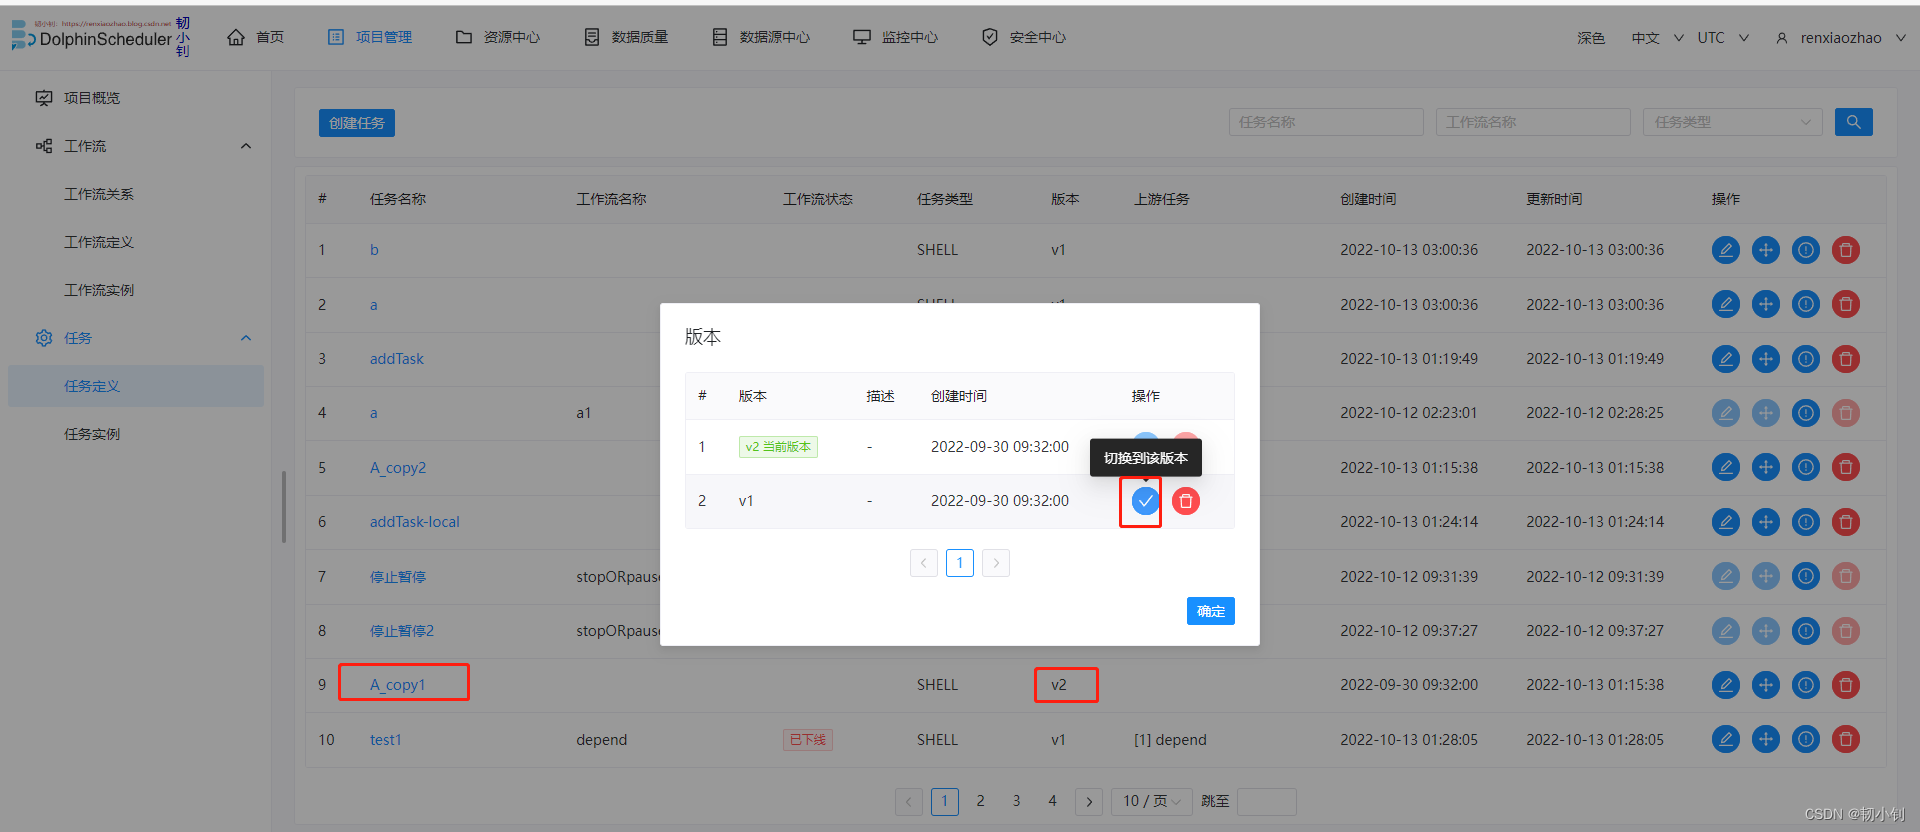Screen dimensions: 1920x832
Task: Open the UTC timezone dropdown
Action: point(1723,38)
